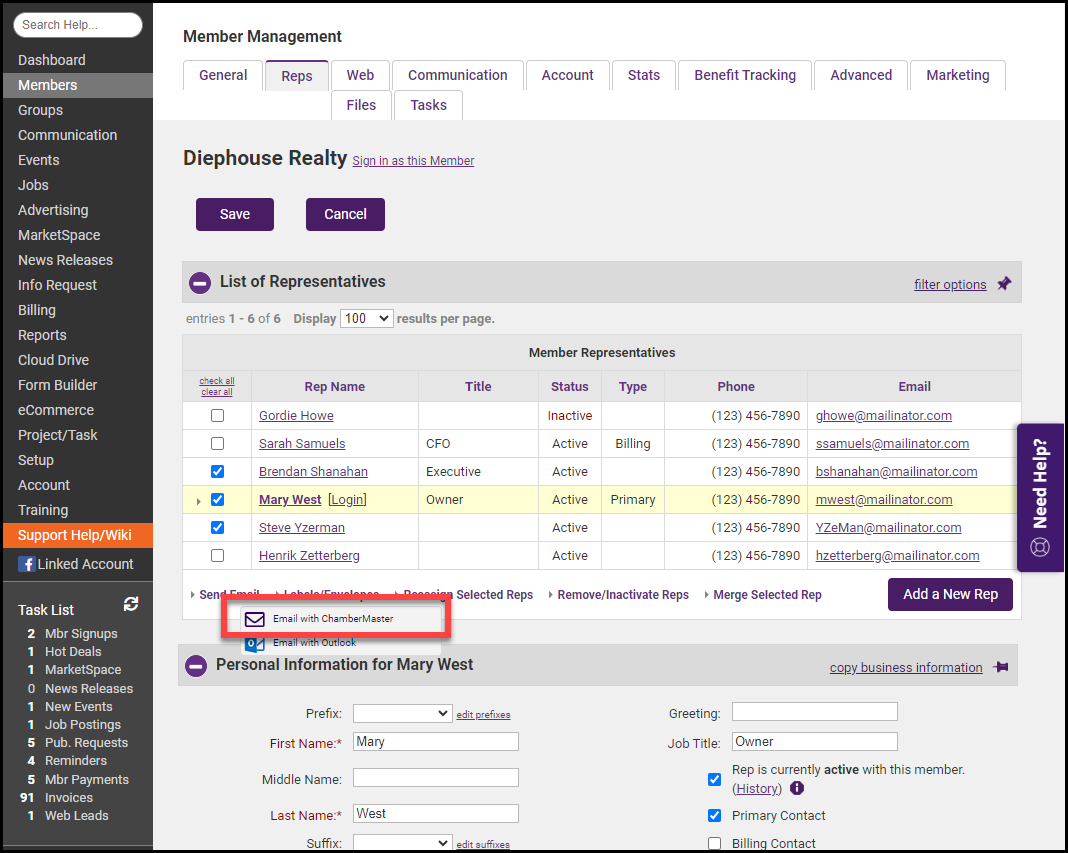Open the Sign in as this Member link
The width and height of the screenshot is (1068, 853).
tap(413, 161)
